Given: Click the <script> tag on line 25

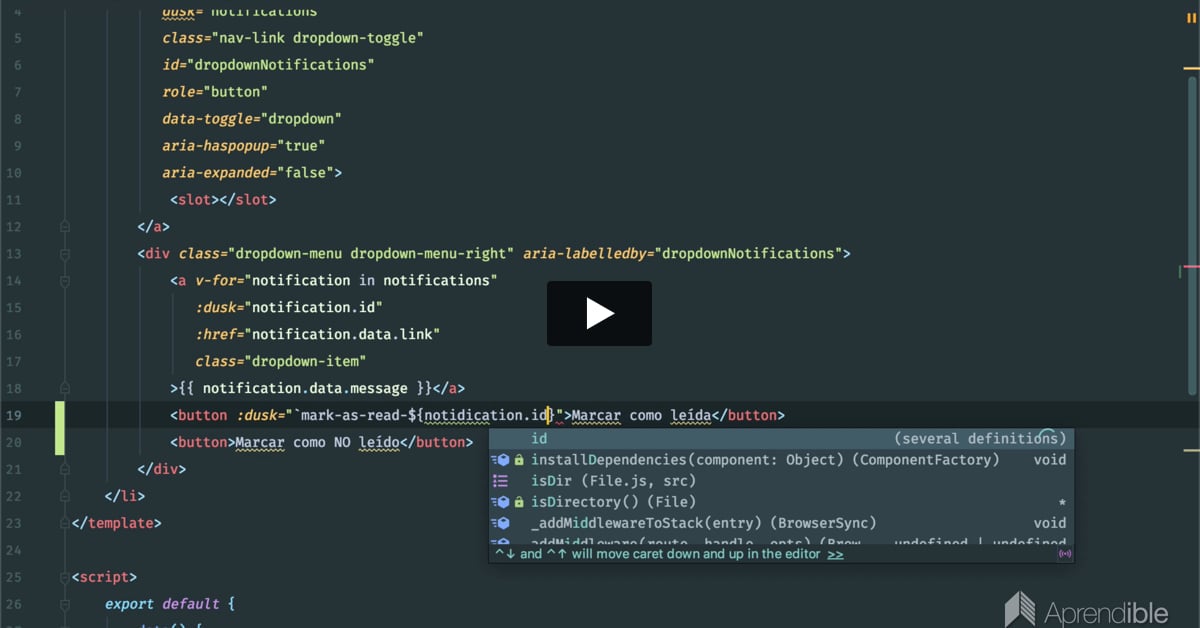Looking at the screenshot, I should 104,577.
